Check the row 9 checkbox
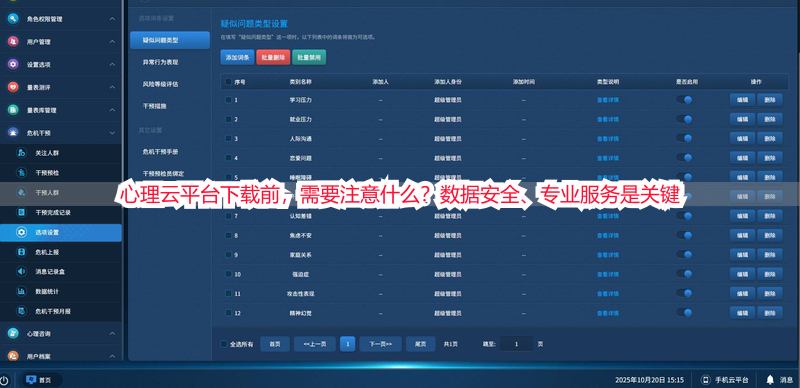The width and height of the screenshot is (800, 388). coord(229,254)
